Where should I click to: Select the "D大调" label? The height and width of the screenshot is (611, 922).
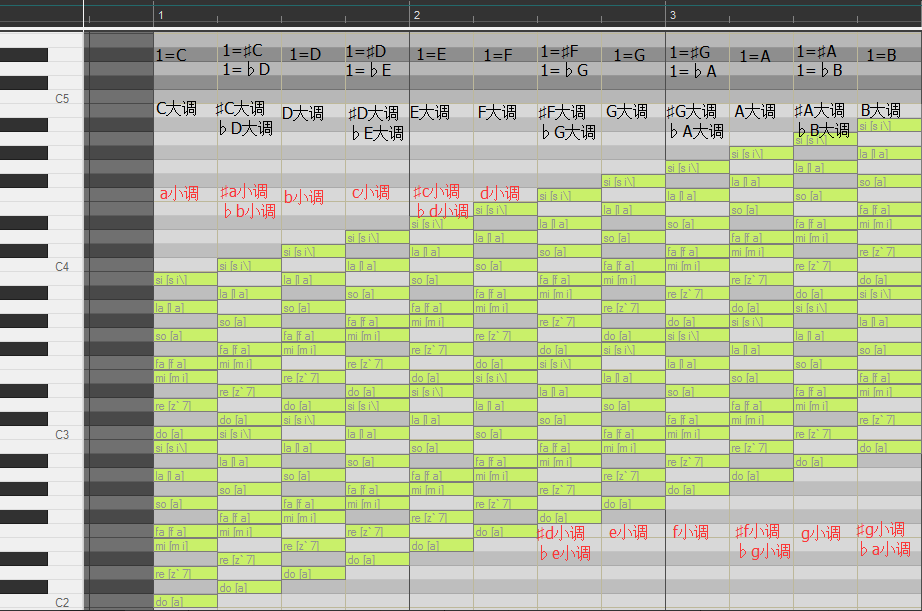click(303, 113)
